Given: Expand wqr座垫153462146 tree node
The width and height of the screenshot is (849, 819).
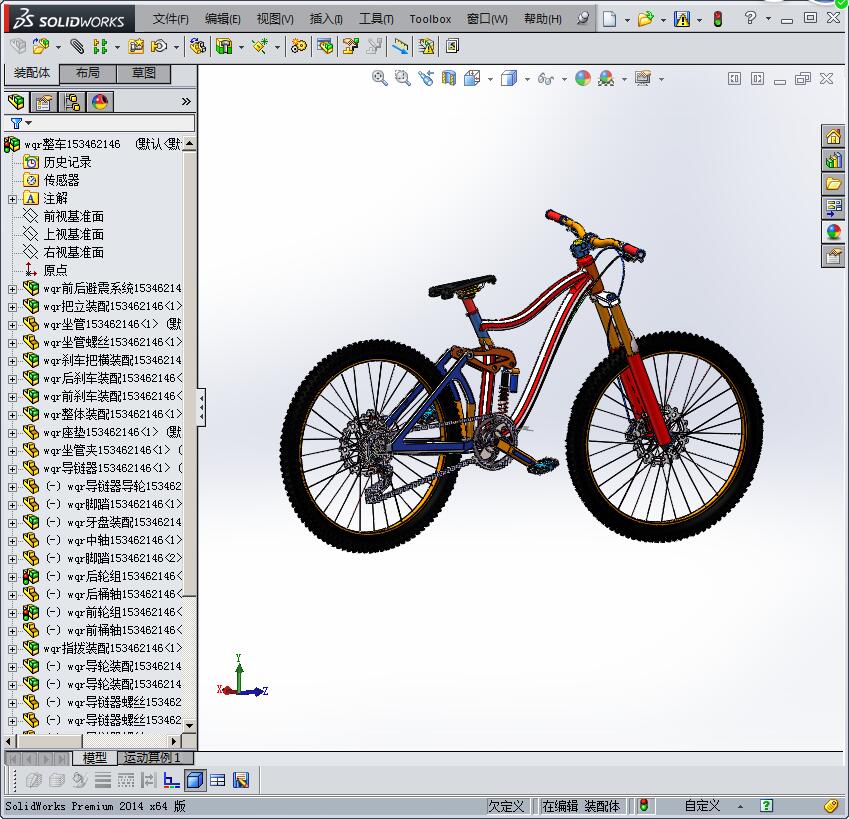Looking at the screenshot, I should [12, 433].
